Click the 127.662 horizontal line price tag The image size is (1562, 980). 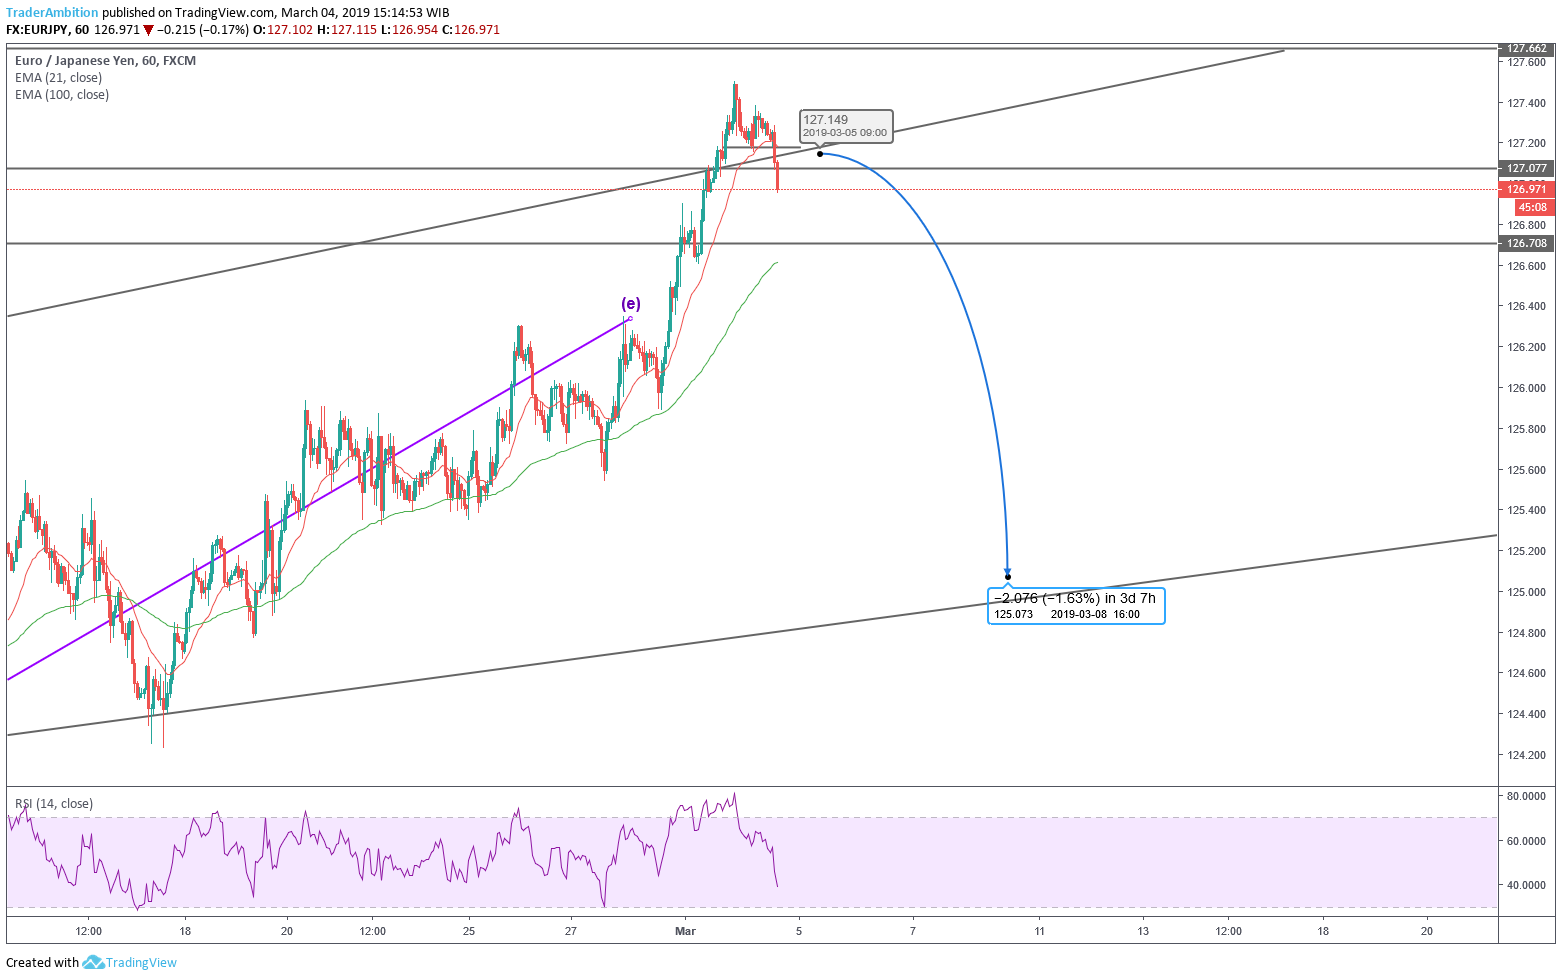pyautogui.click(x=1526, y=48)
